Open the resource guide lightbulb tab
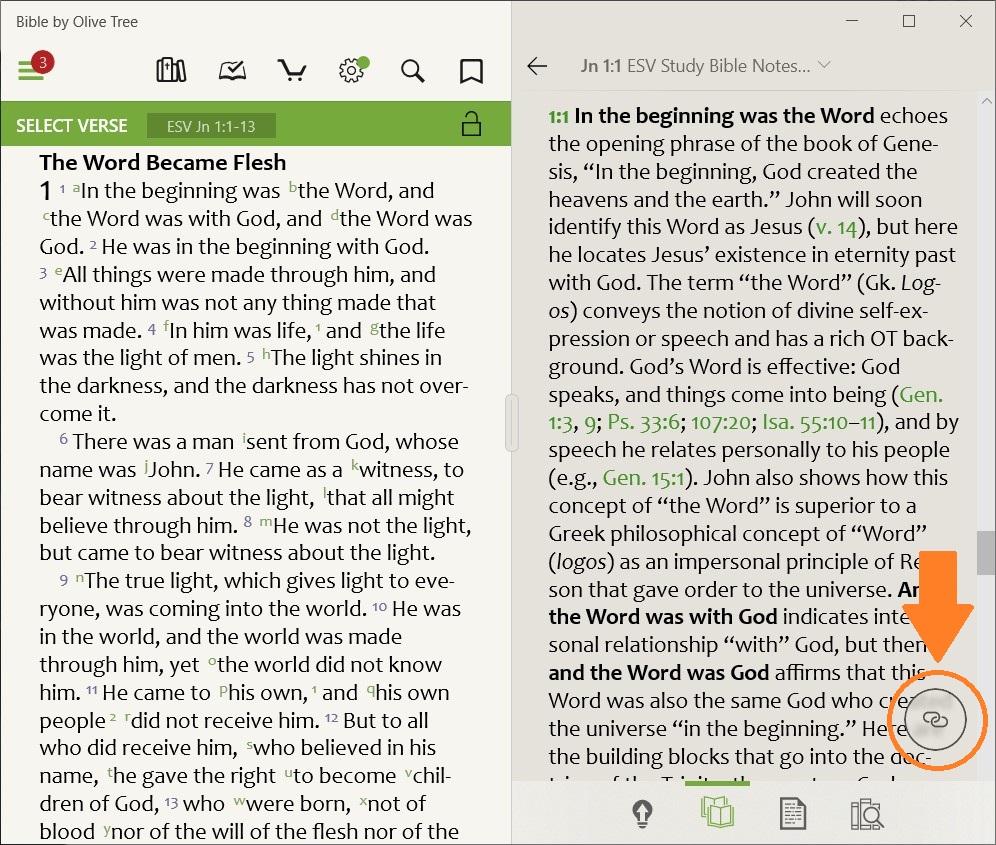 (x=643, y=814)
